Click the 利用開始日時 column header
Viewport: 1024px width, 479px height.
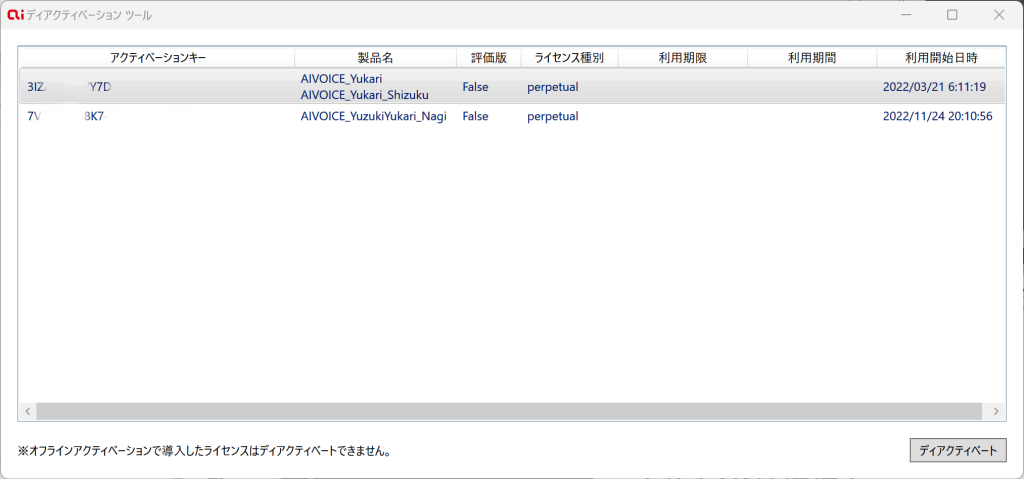pos(941,58)
